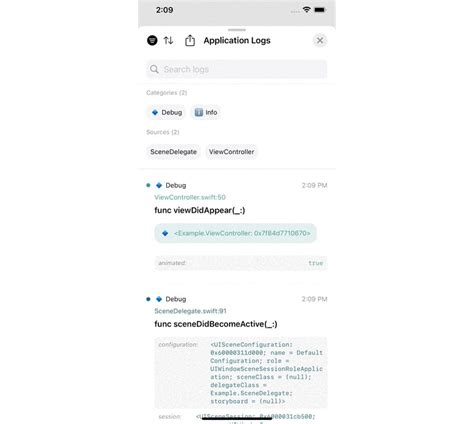
Task: Click the Search logs field
Action: point(236,69)
